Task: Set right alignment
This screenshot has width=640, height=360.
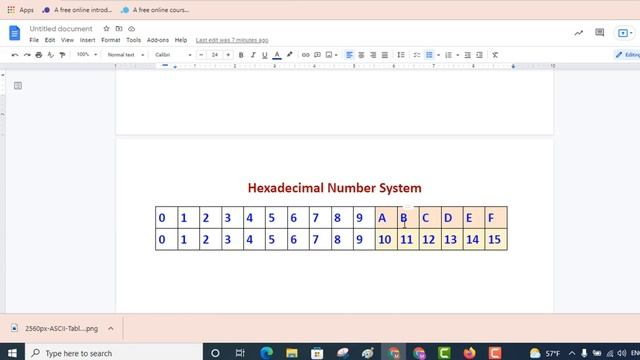Action: pos(373,55)
